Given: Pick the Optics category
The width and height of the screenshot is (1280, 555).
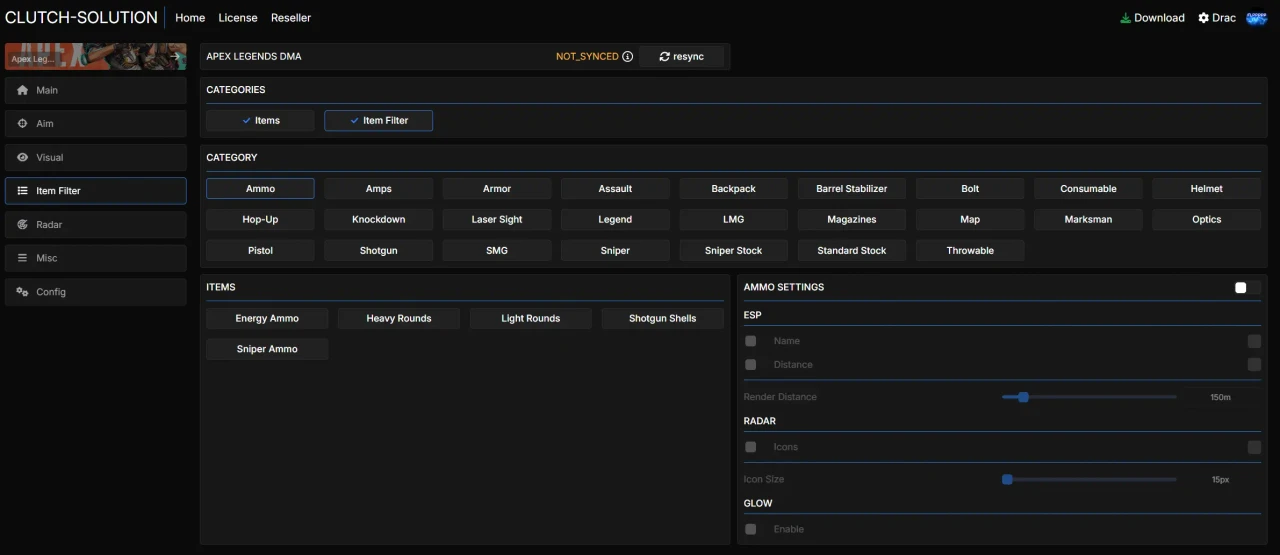Looking at the screenshot, I should (1207, 220).
